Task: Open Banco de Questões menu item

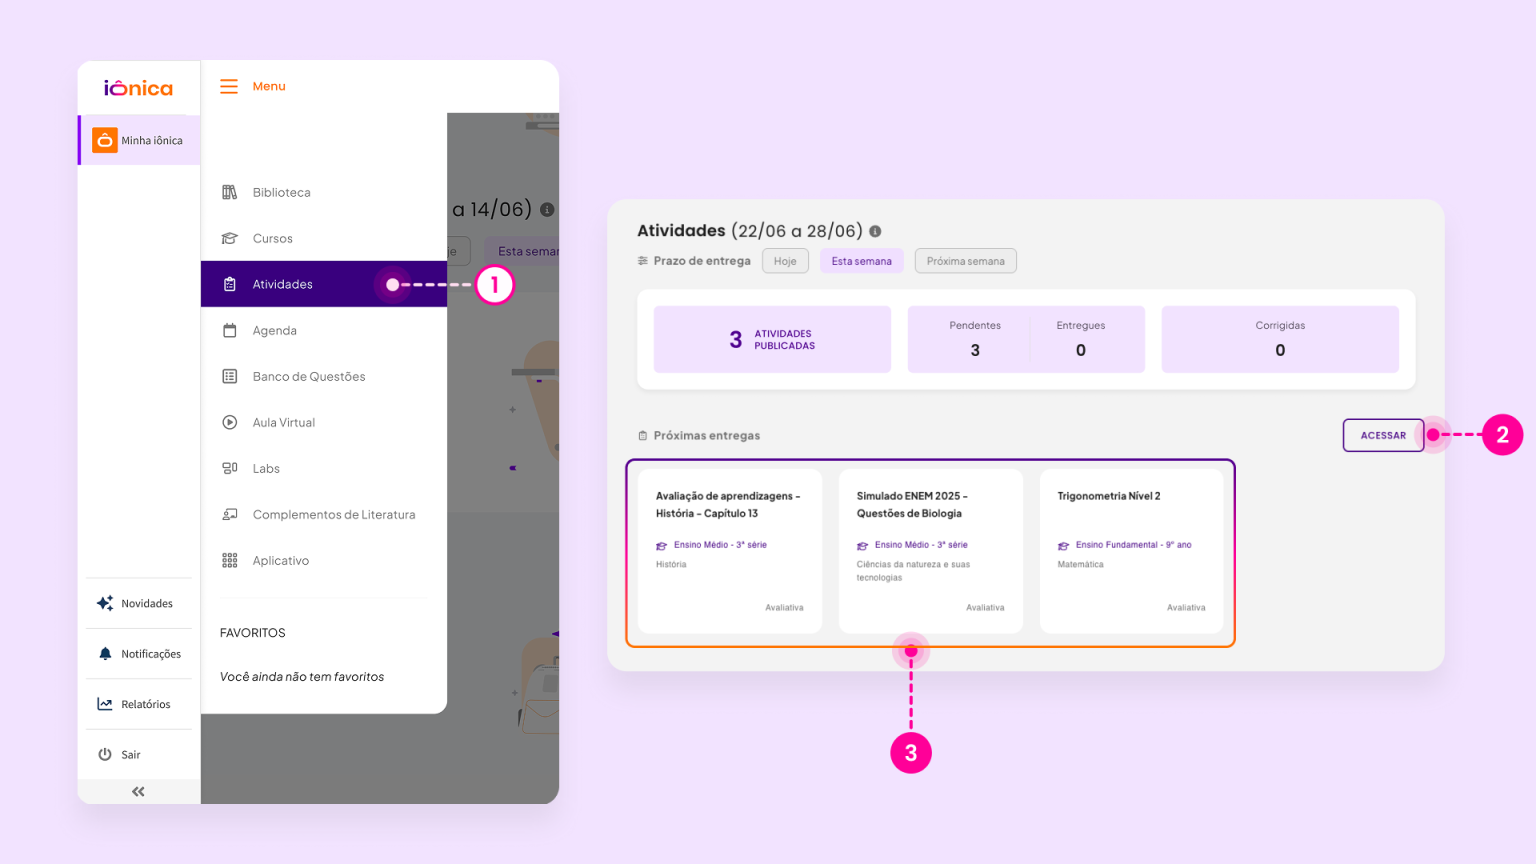Action: click(x=308, y=376)
